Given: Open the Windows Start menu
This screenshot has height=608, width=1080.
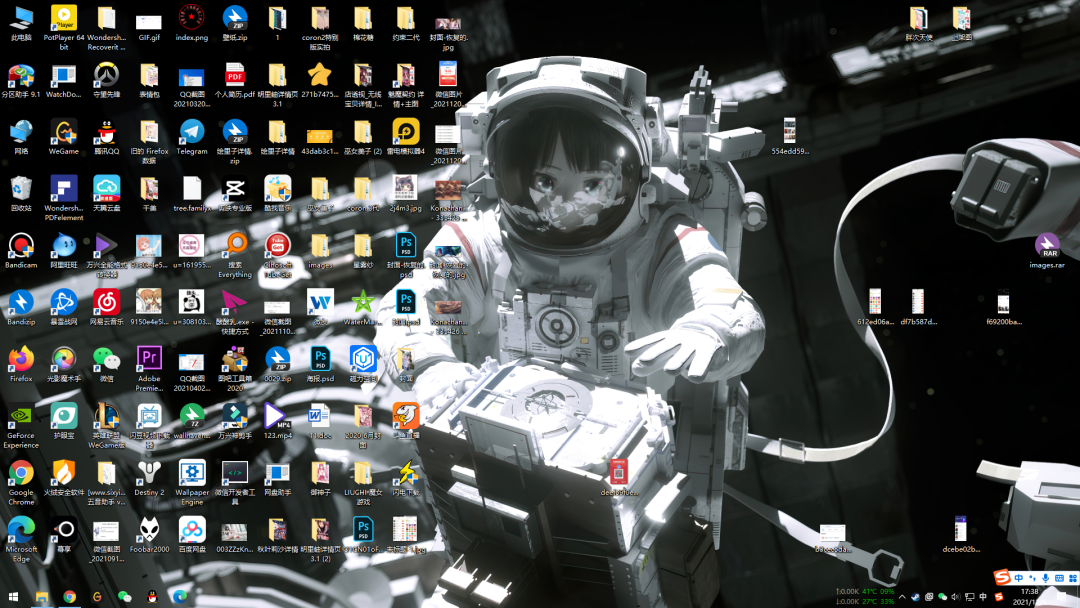Looking at the screenshot, I should [13, 596].
